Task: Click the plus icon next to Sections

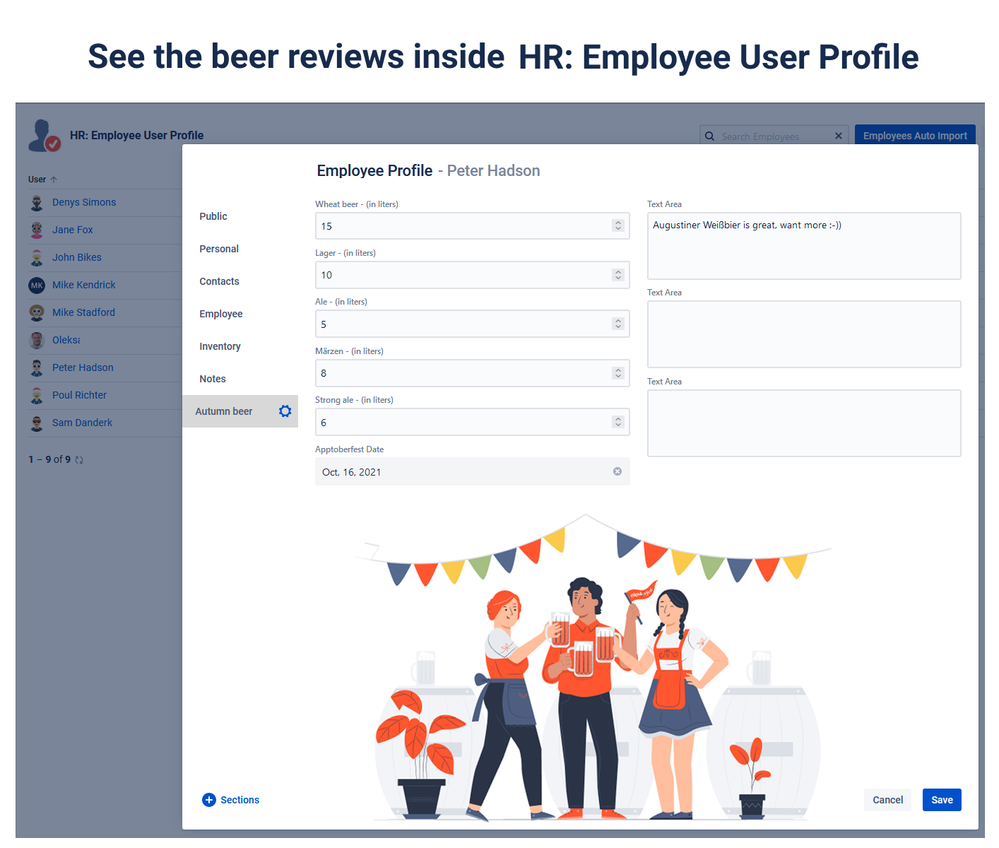Action: coord(209,800)
